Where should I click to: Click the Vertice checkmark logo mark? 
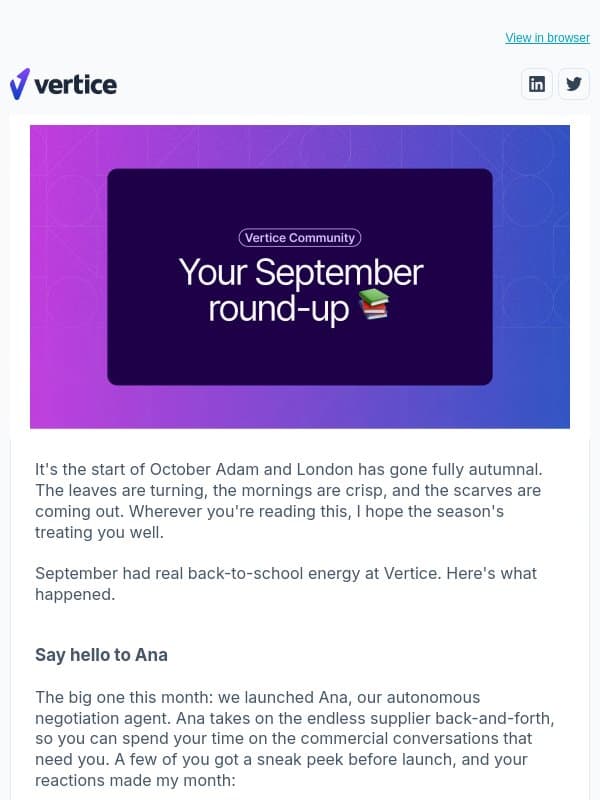coord(19,84)
